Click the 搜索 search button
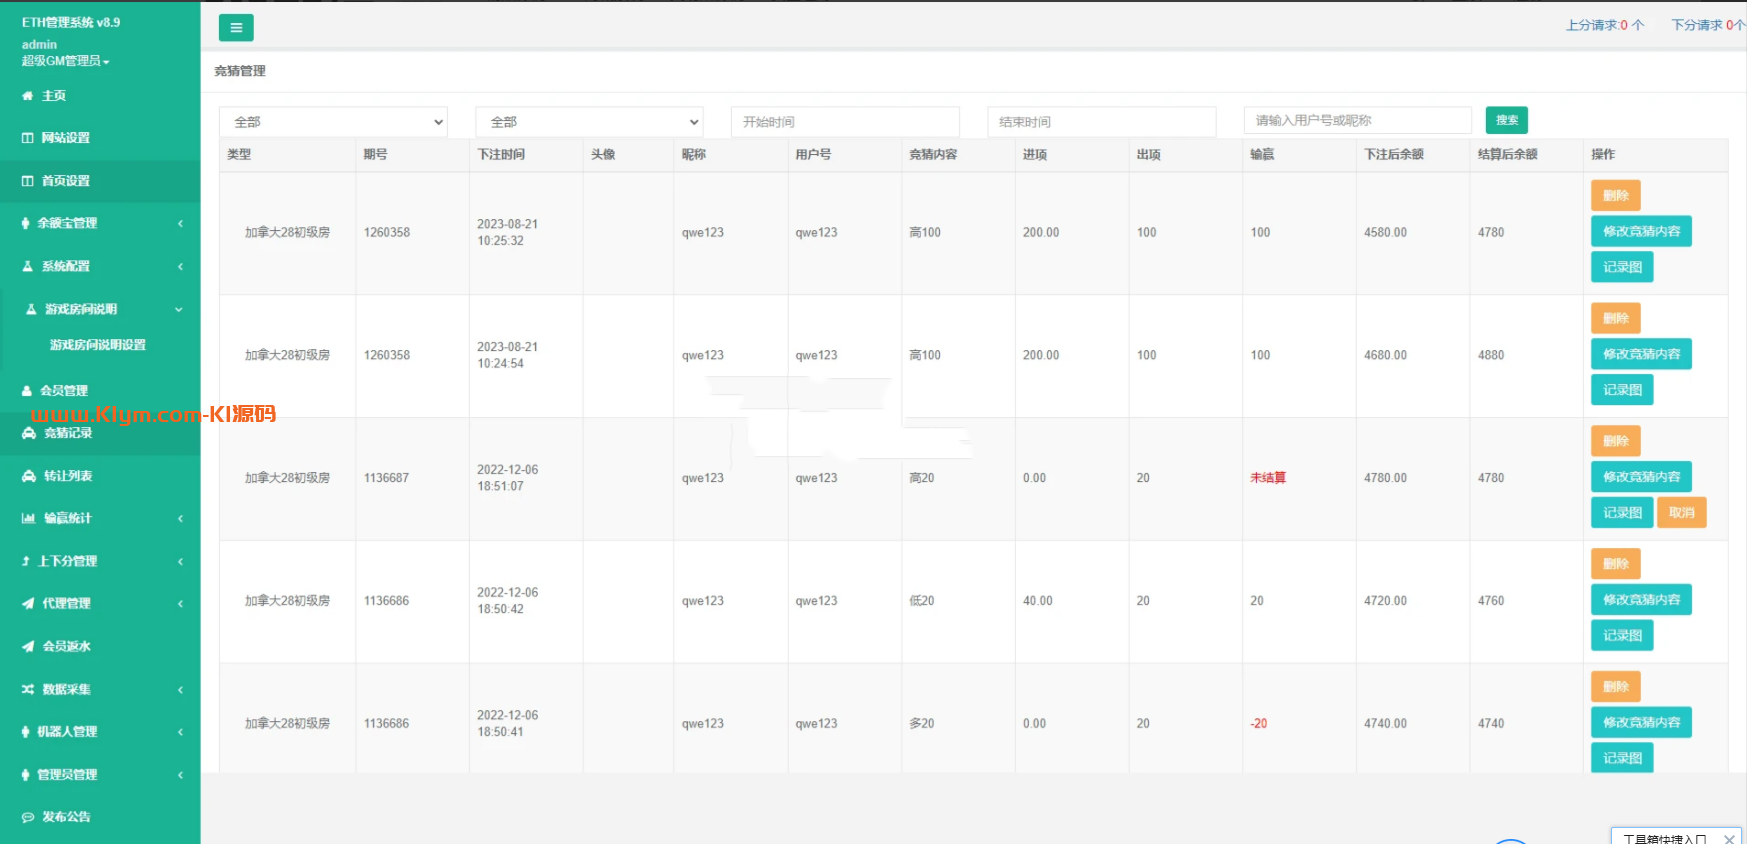The width and height of the screenshot is (1747, 844). [x=1507, y=120]
